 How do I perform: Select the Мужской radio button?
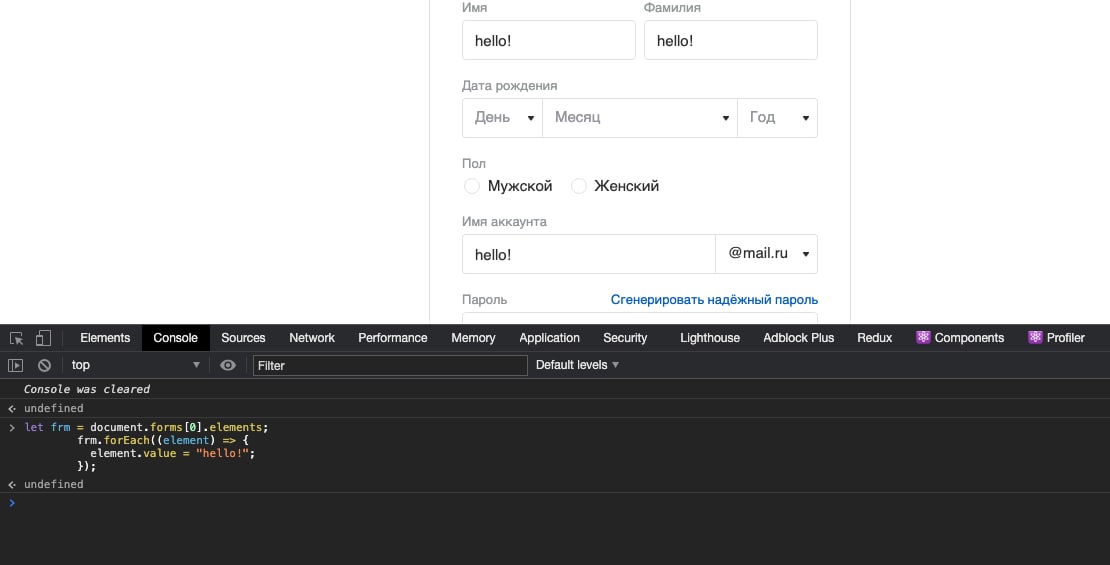[471, 186]
